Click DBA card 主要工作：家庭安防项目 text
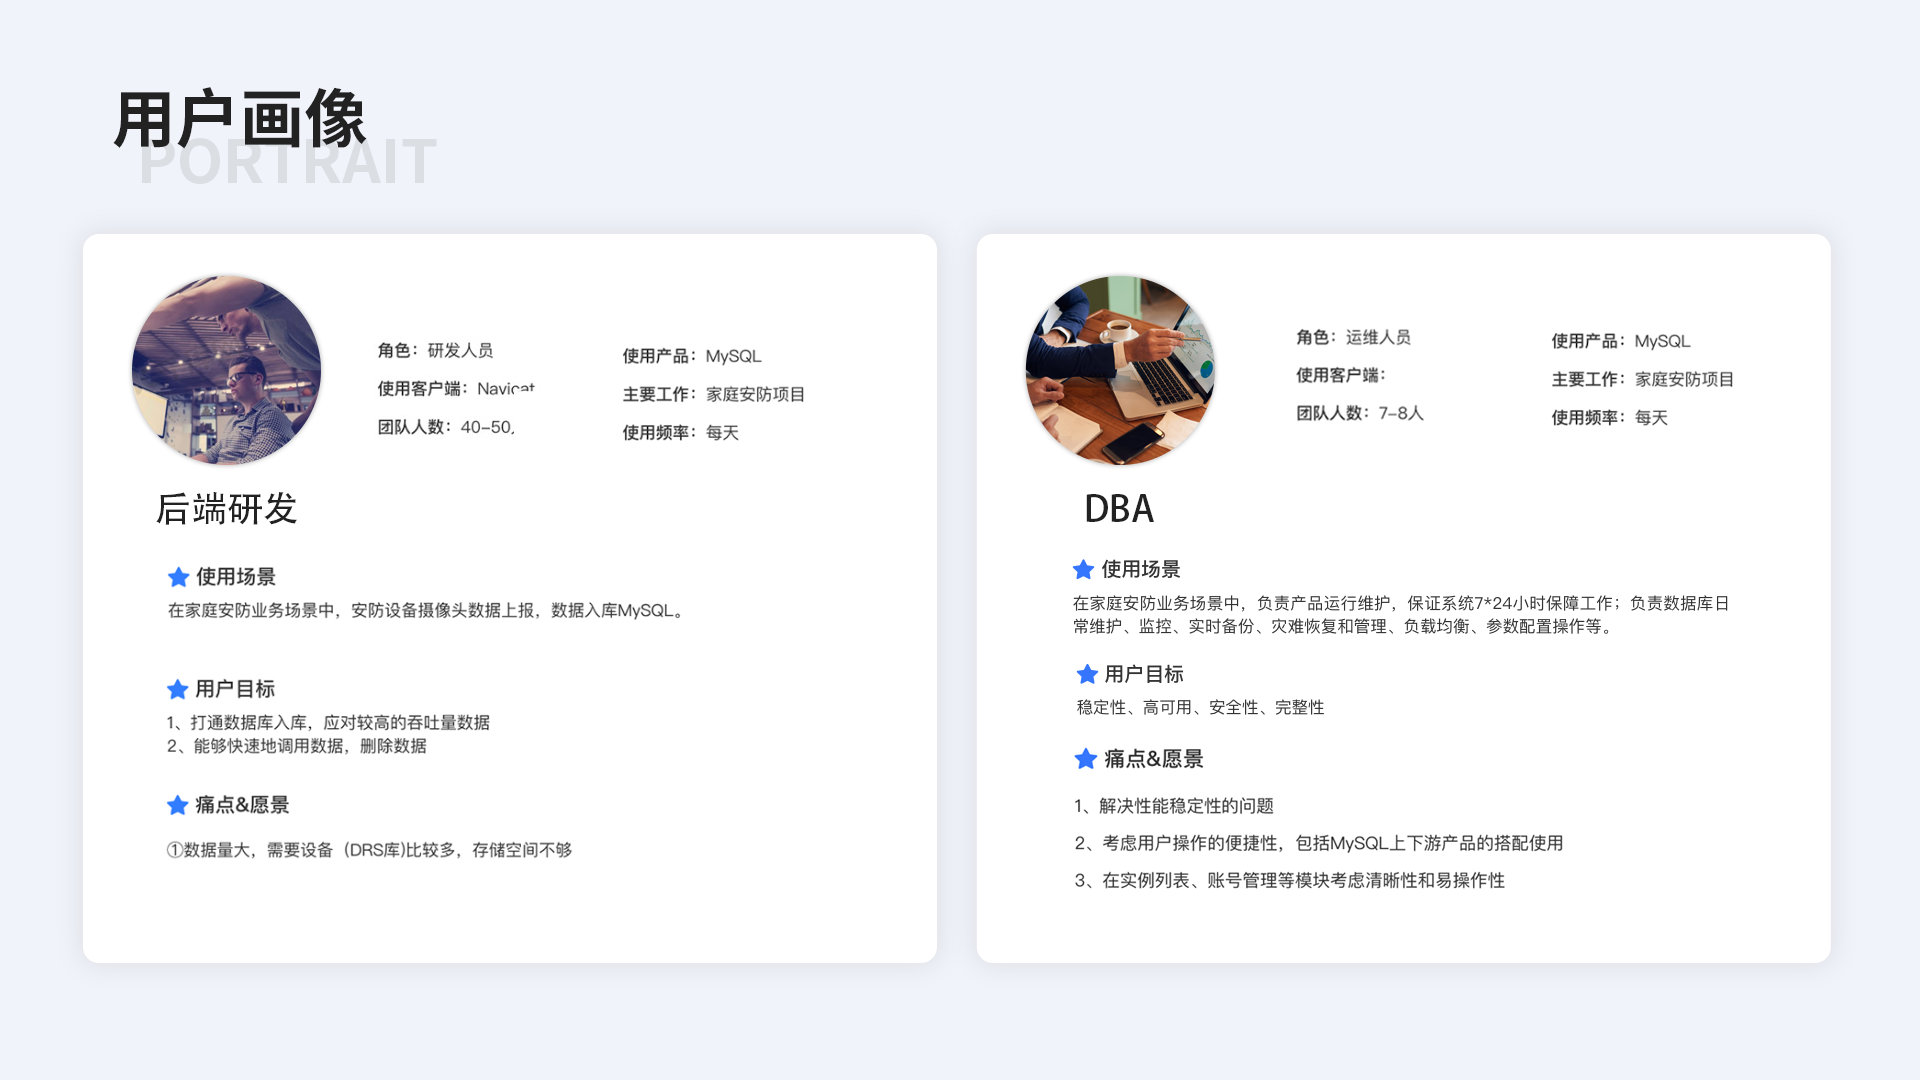This screenshot has height=1080, width=1920. point(1642,379)
